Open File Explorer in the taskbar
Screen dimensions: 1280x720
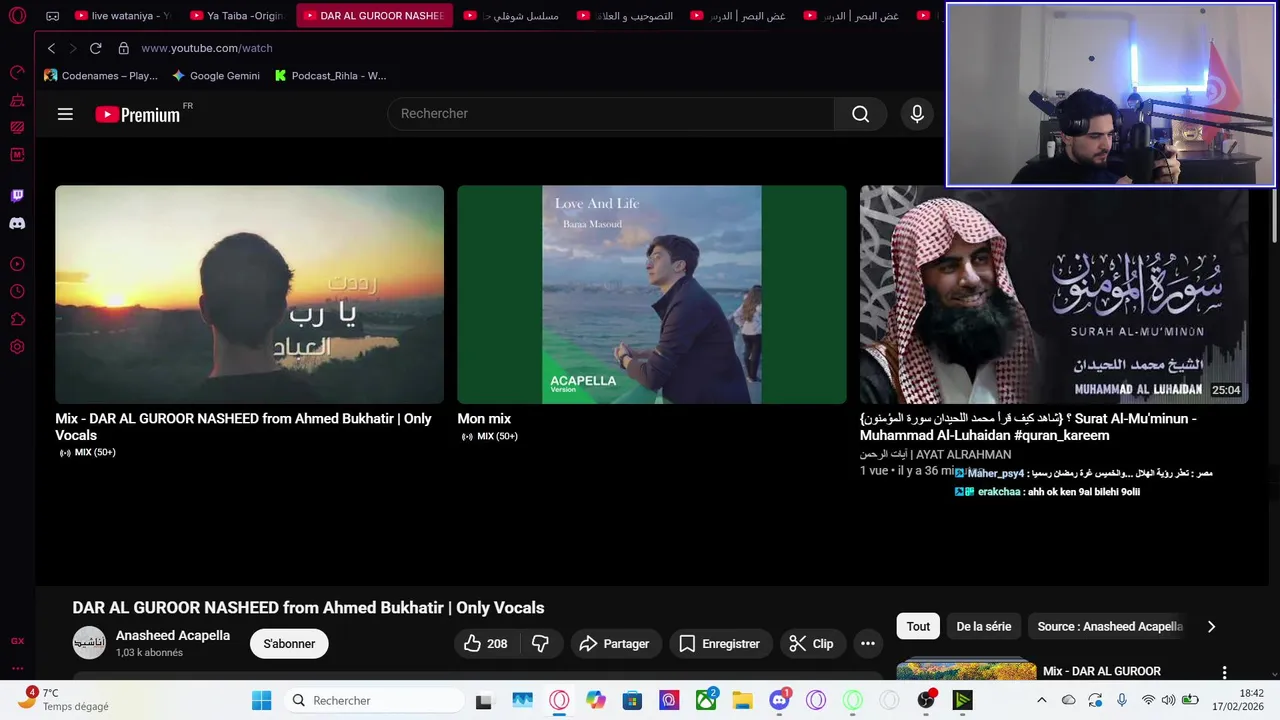pos(742,700)
